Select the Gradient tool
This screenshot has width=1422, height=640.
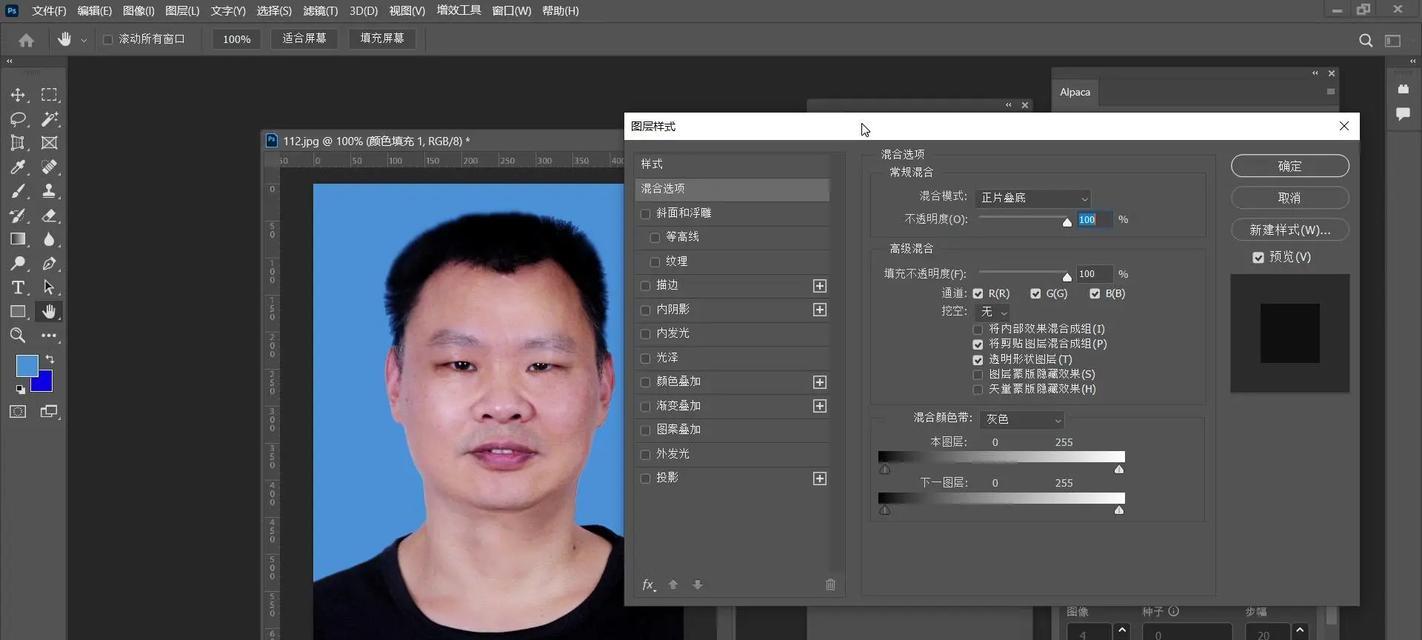tap(18, 239)
